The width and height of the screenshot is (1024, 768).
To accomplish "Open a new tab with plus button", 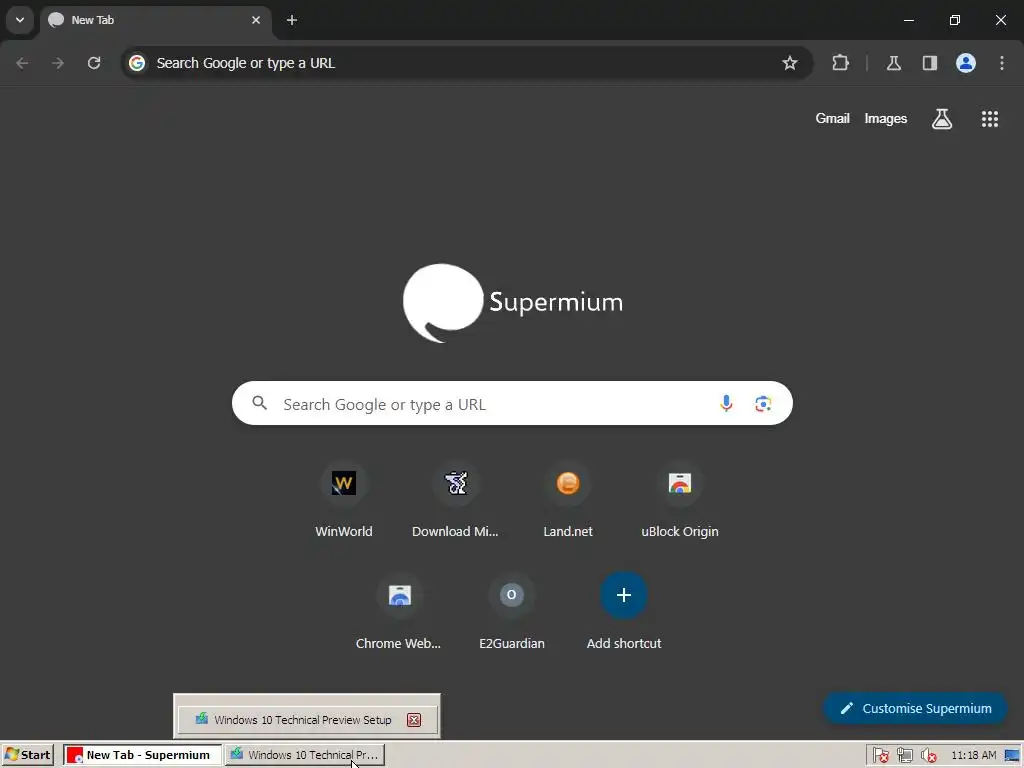I will [x=292, y=20].
